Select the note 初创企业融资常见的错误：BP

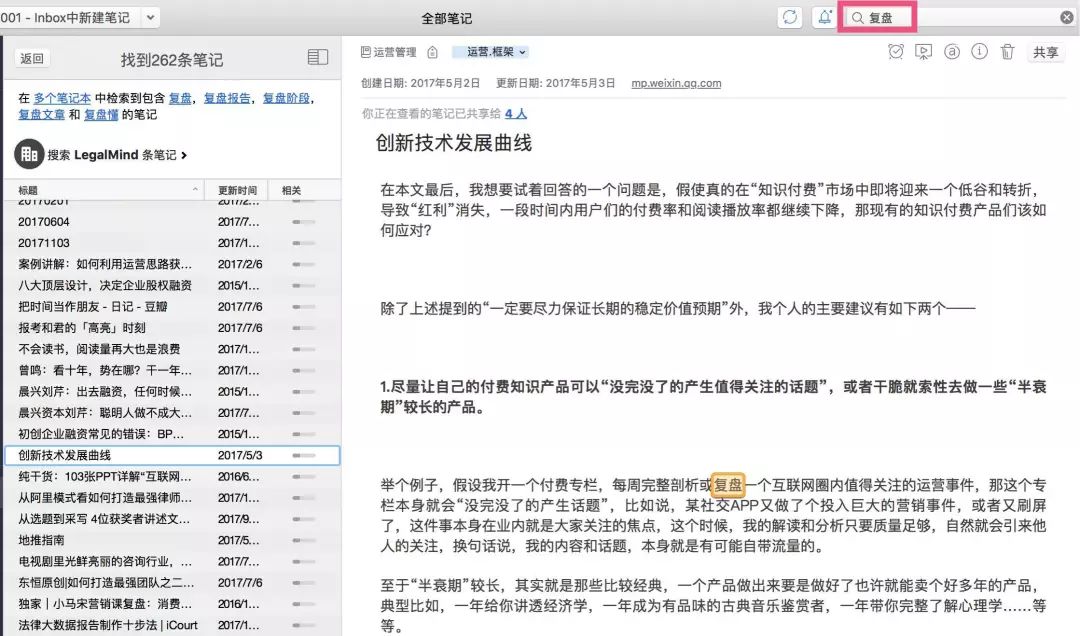tap(172, 434)
